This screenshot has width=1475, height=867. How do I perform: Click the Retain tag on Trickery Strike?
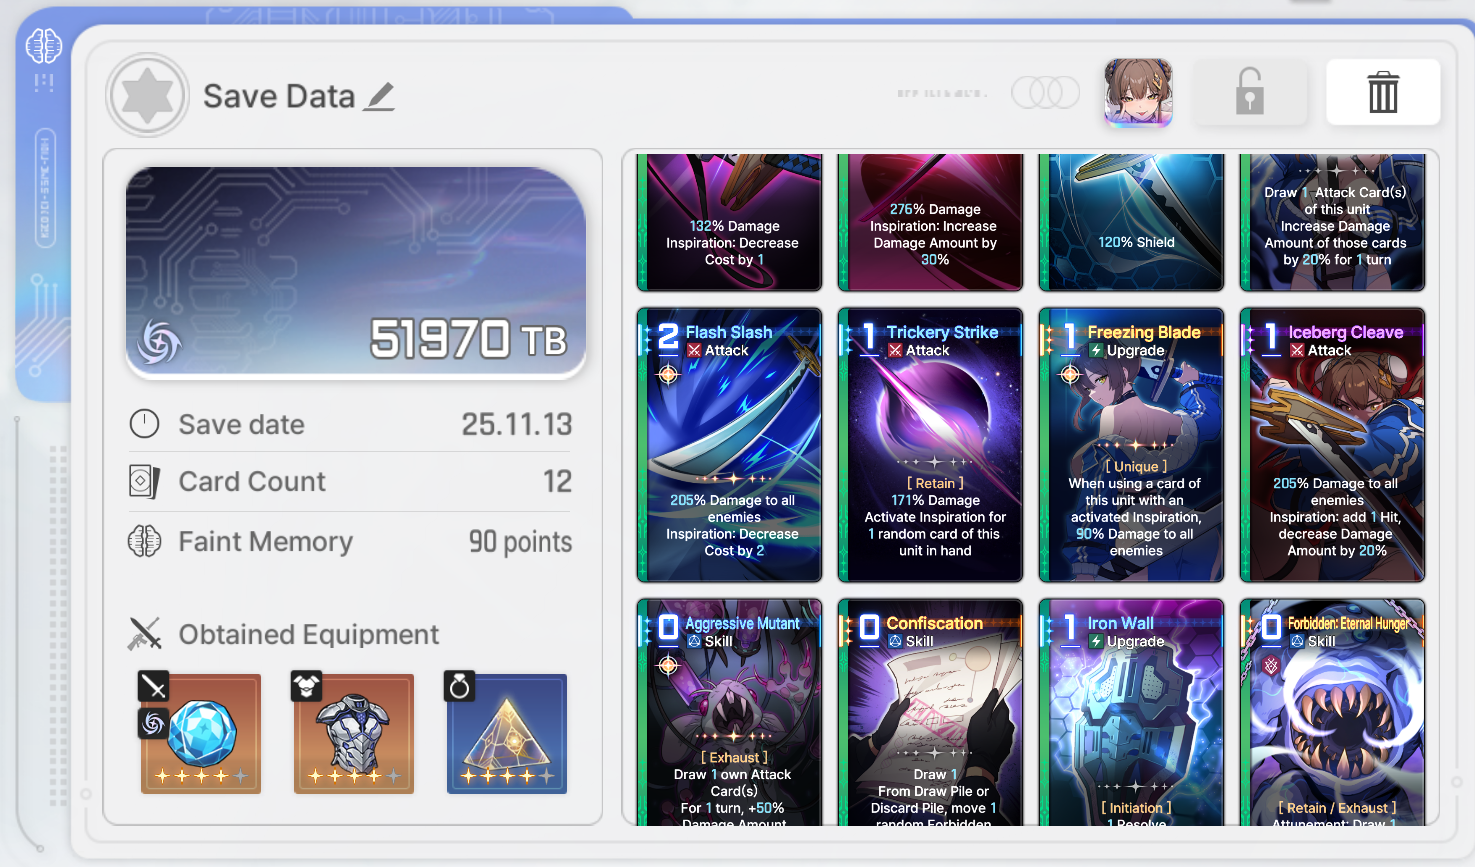(935, 483)
